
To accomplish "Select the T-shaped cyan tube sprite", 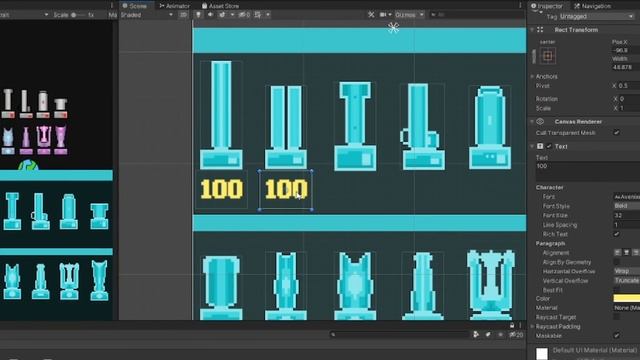I will pyautogui.click(x=355, y=126).
